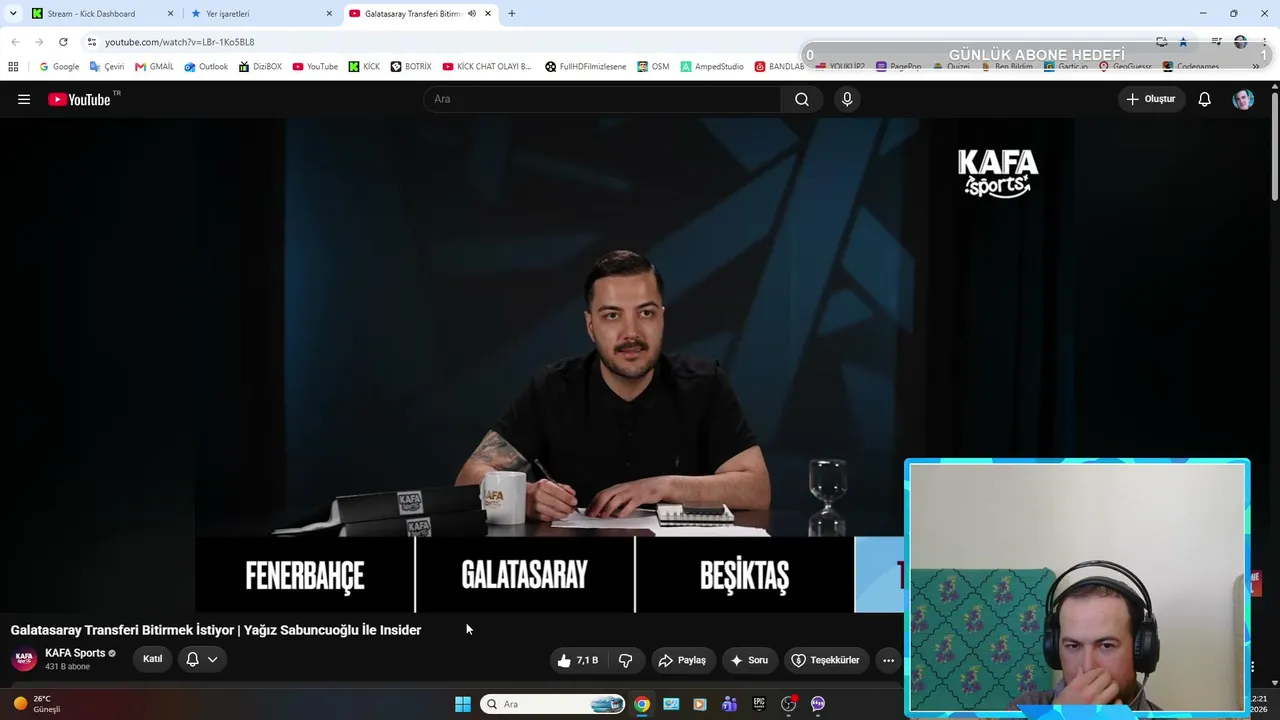This screenshot has height=720, width=1280.
Task: Close the Galatasaray Transferi tab
Action: click(488, 14)
